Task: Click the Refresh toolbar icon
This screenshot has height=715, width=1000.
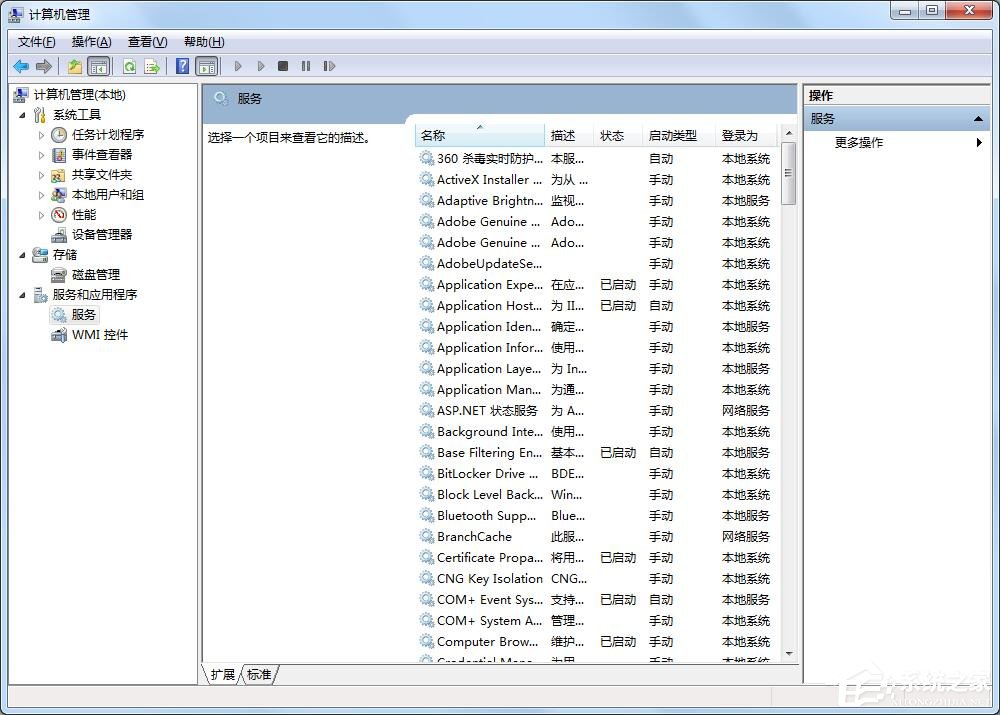Action: pyautogui.click(x=129, y=66)
